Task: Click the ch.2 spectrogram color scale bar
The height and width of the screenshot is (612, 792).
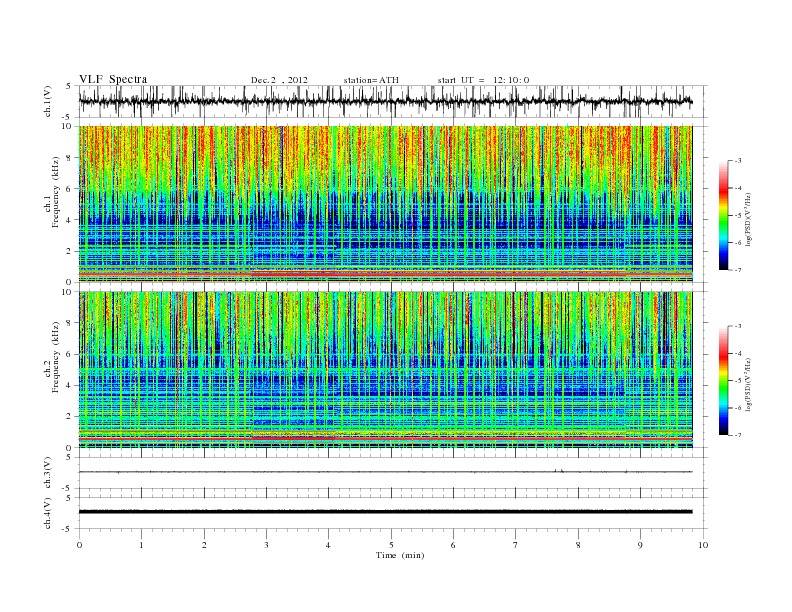Action: [x=724, y=381]
